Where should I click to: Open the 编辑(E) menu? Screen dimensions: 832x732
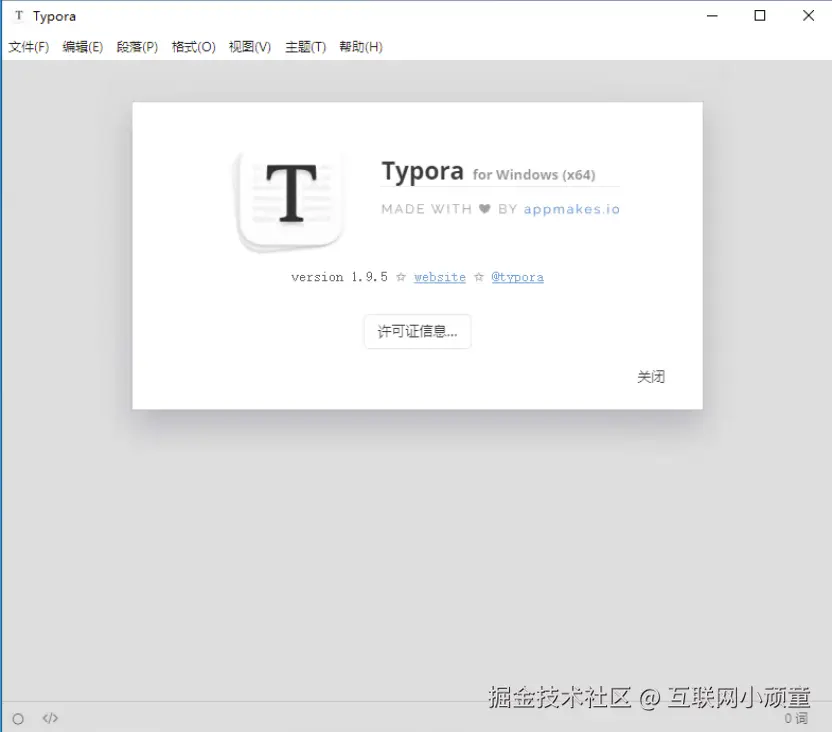pyautogui.click(x=83, y=47)
